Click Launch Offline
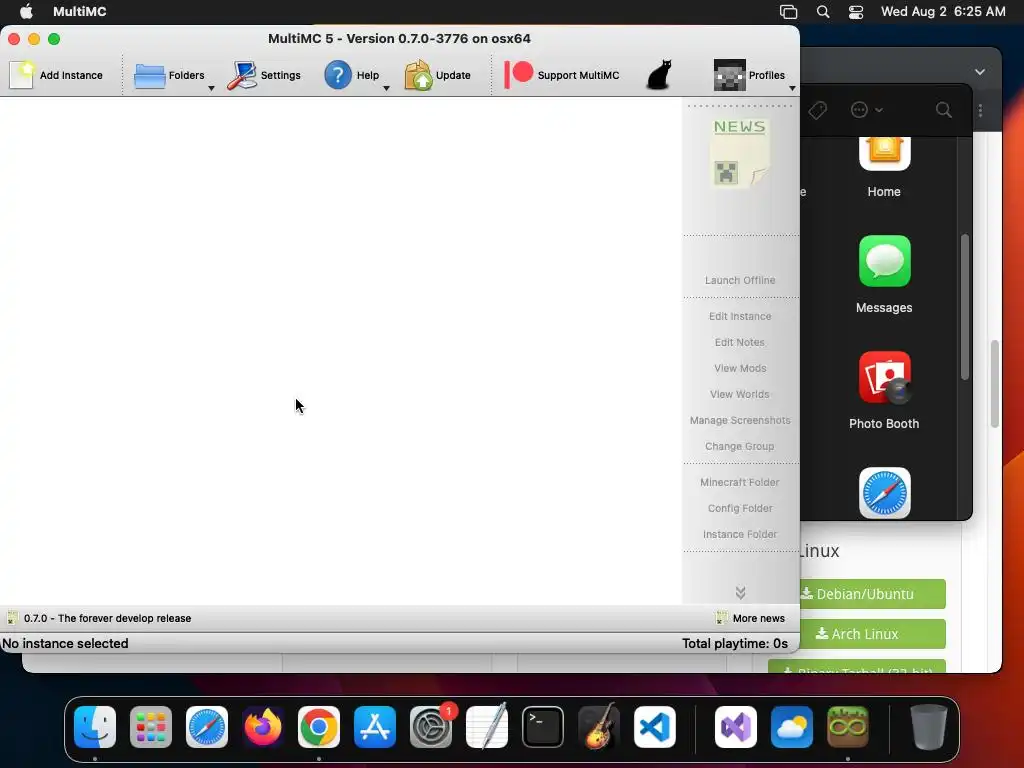 click(x=740, y=280)
